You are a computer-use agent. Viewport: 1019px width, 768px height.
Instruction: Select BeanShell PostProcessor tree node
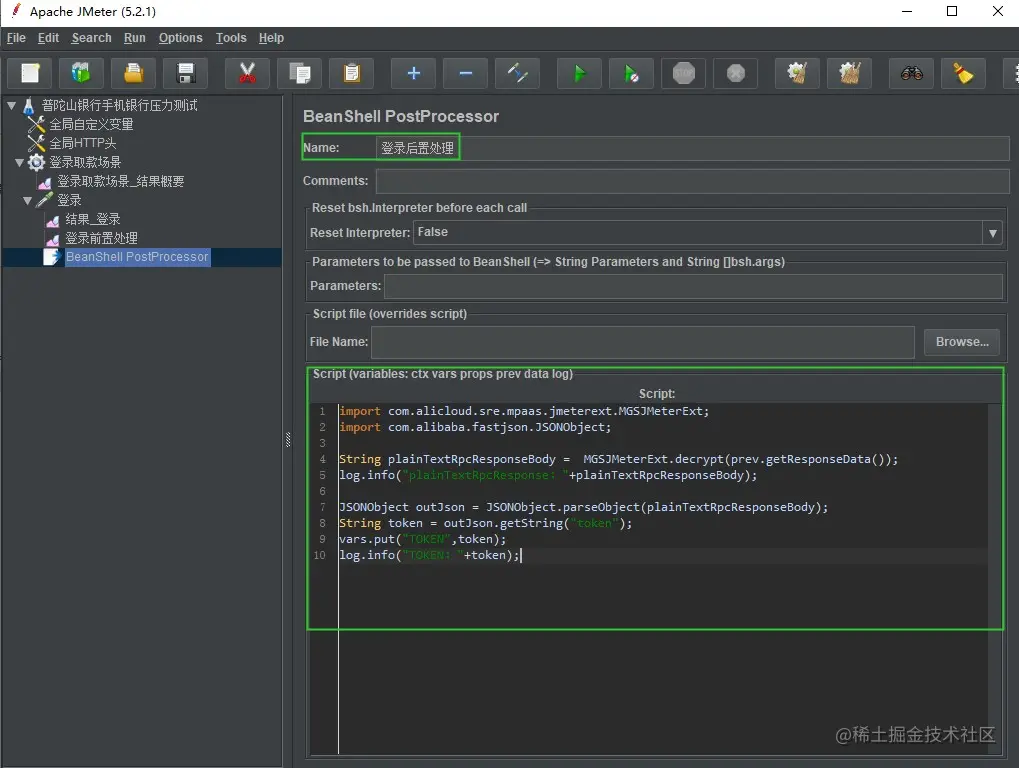tap(137, 257)
